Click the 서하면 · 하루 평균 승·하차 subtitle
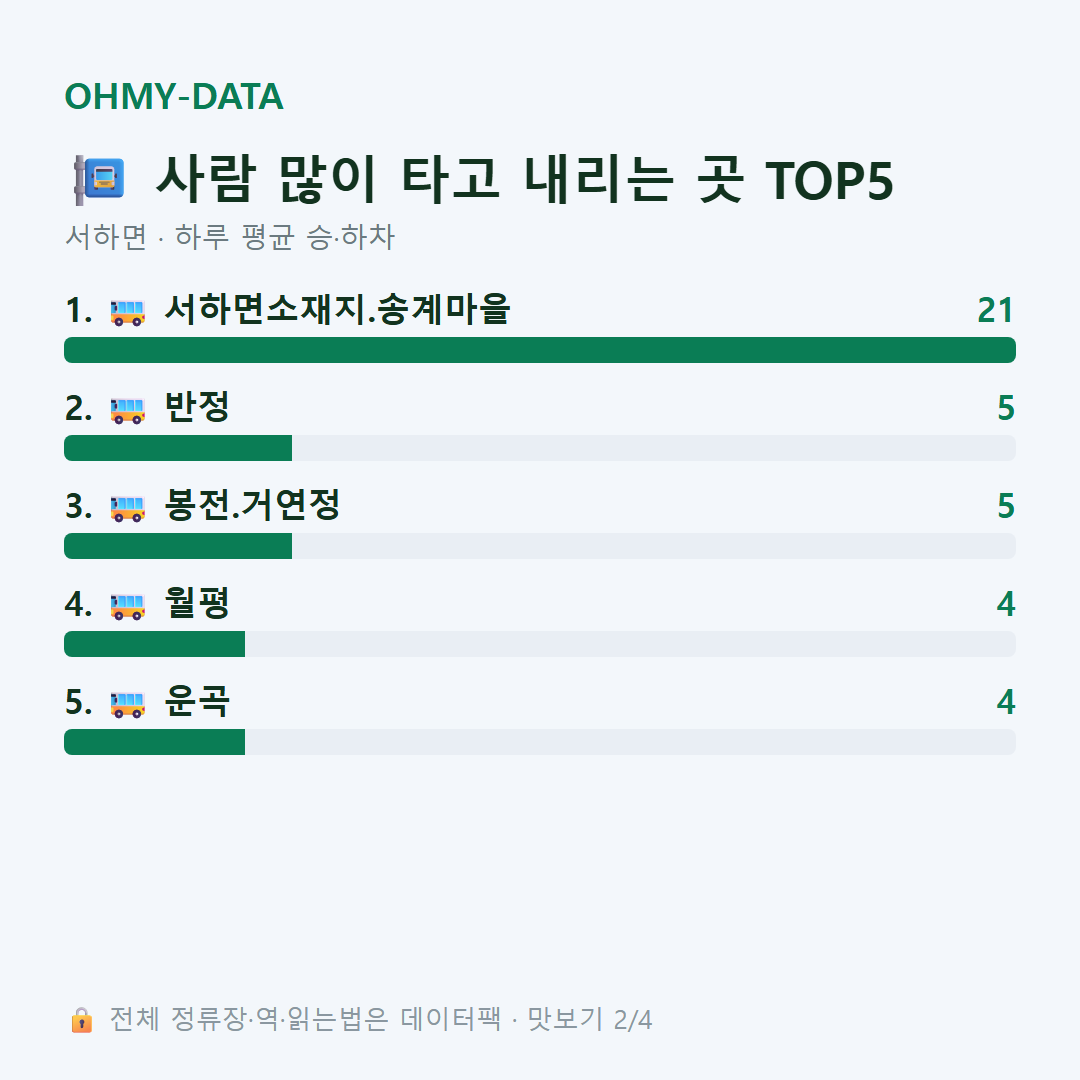Viewport: 1080px width, 1080px height. pos(230,237)
